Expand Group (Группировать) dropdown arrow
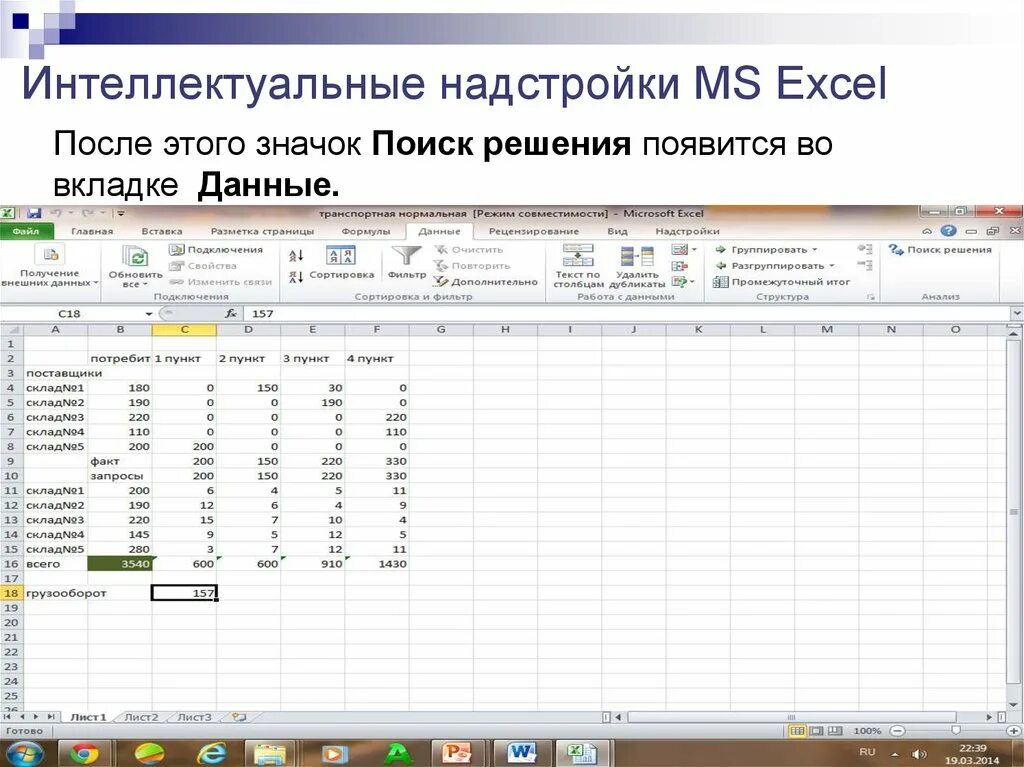The width and height of the screenshot is (1024, 767). pyautogui.click(x=814, y=250)
